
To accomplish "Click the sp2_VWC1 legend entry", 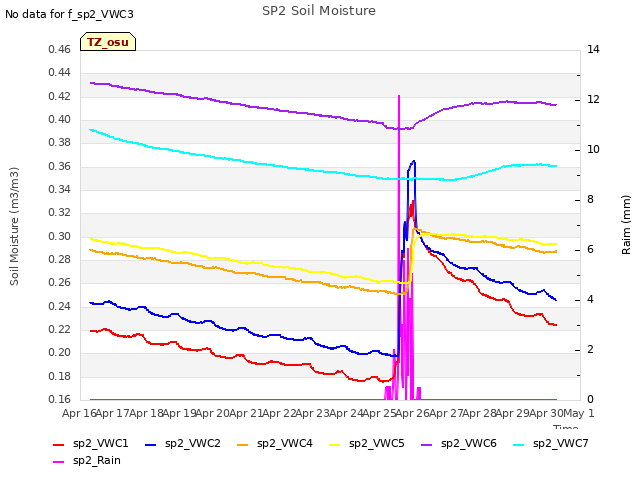I will (x=91, y=443).
